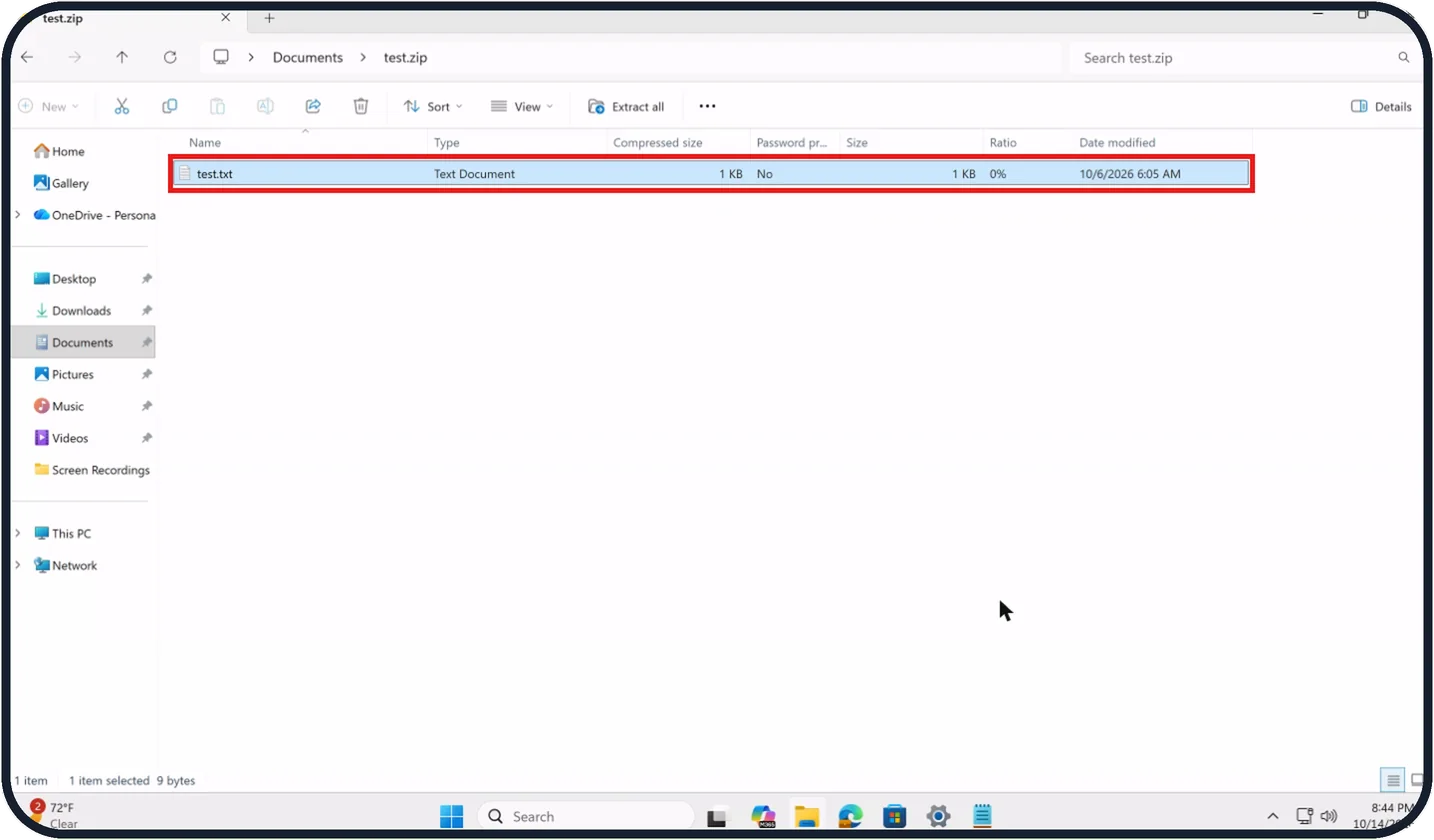Show hidden system tray icons chevron
The image size is (1434, 840).
pyautogui.click(x=1272, y=816)
